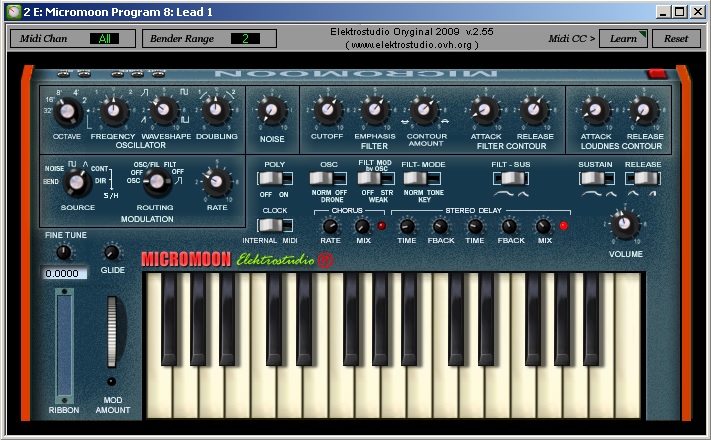Click the Loudness Contour Attack knob
Screen dimensions: 711x440
tap(595, 110)
